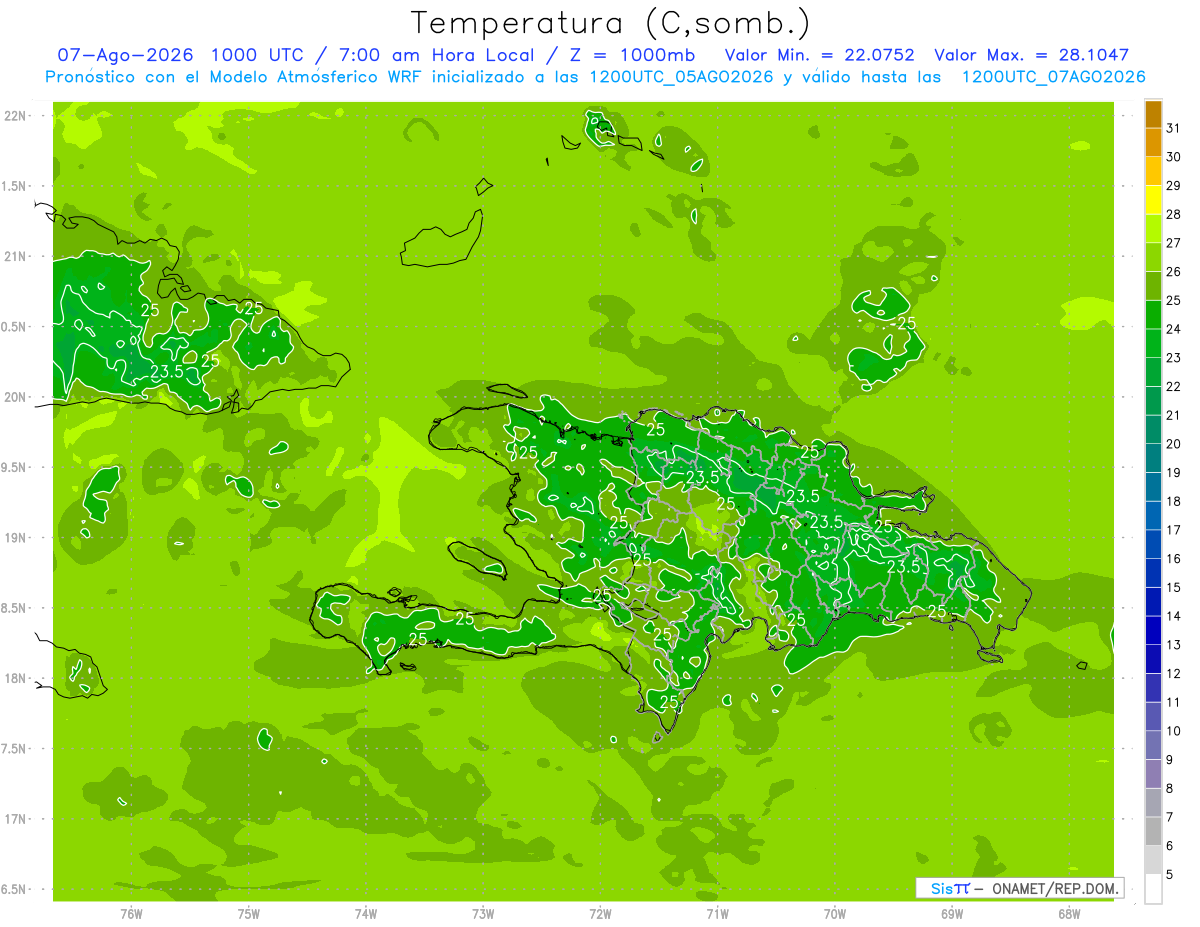Click the 19N latitude axis label
This screenshot has height=927, width=1200.
[x=16, y=538]
